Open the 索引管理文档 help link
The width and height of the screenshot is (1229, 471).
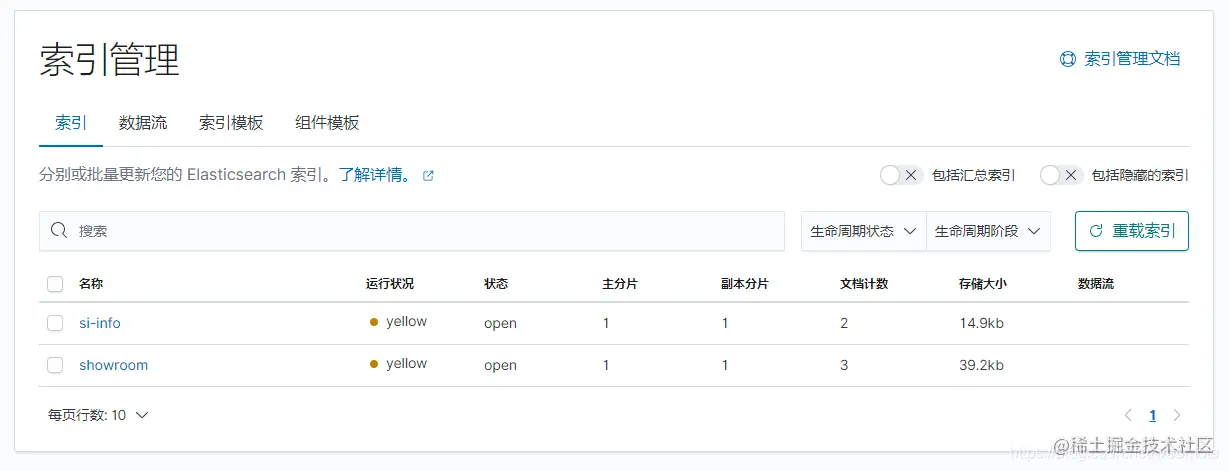tap(1120, 59)
